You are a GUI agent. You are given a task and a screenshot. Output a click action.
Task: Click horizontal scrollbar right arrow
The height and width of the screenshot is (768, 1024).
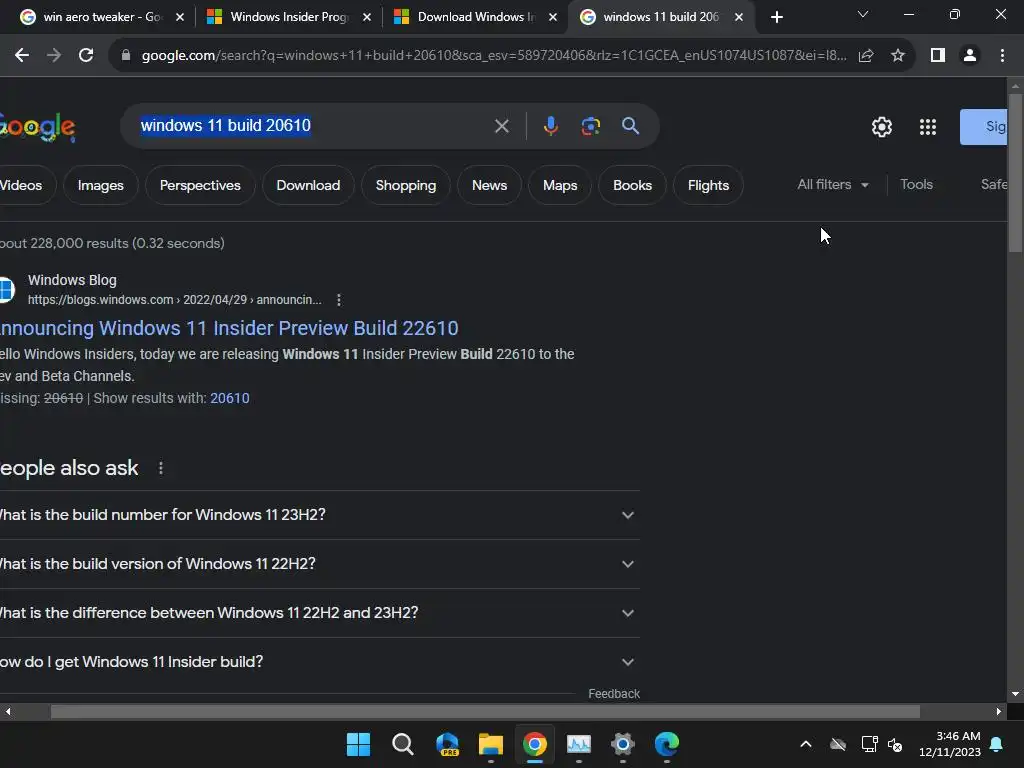click(x=999, y=711)
